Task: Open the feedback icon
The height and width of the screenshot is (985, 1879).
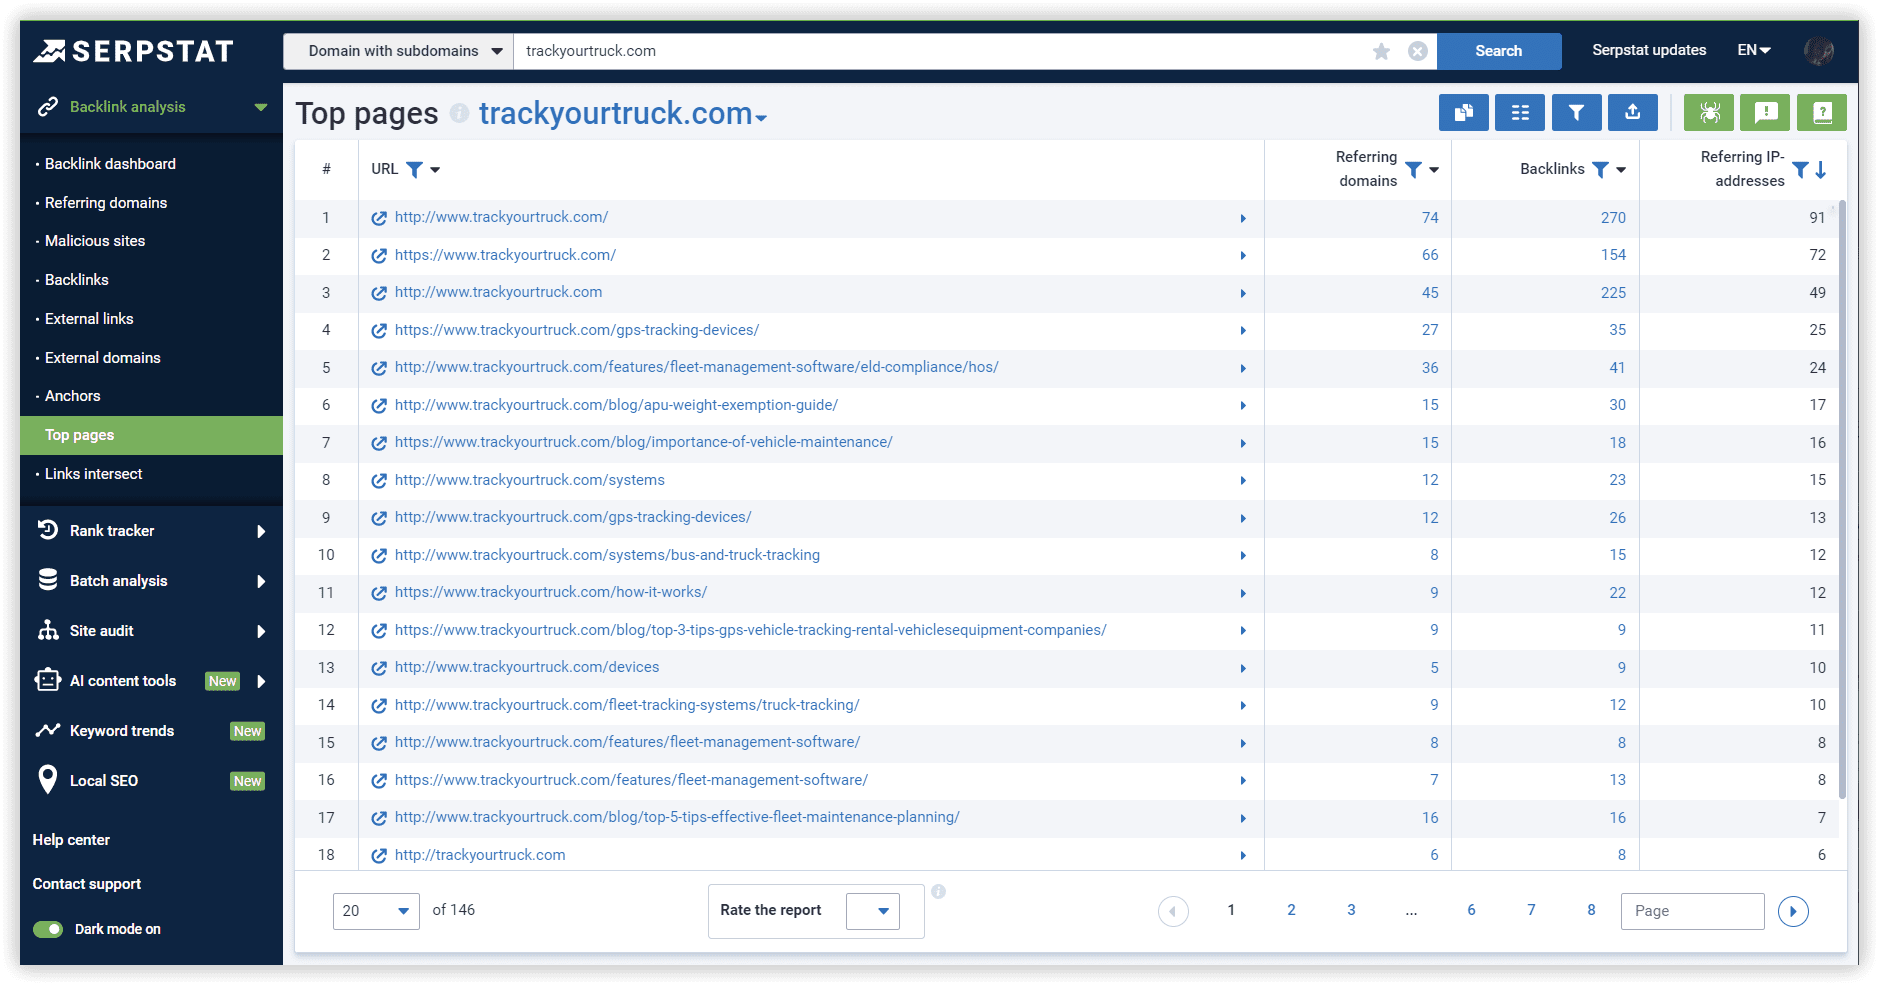Action: (1765, 112)
